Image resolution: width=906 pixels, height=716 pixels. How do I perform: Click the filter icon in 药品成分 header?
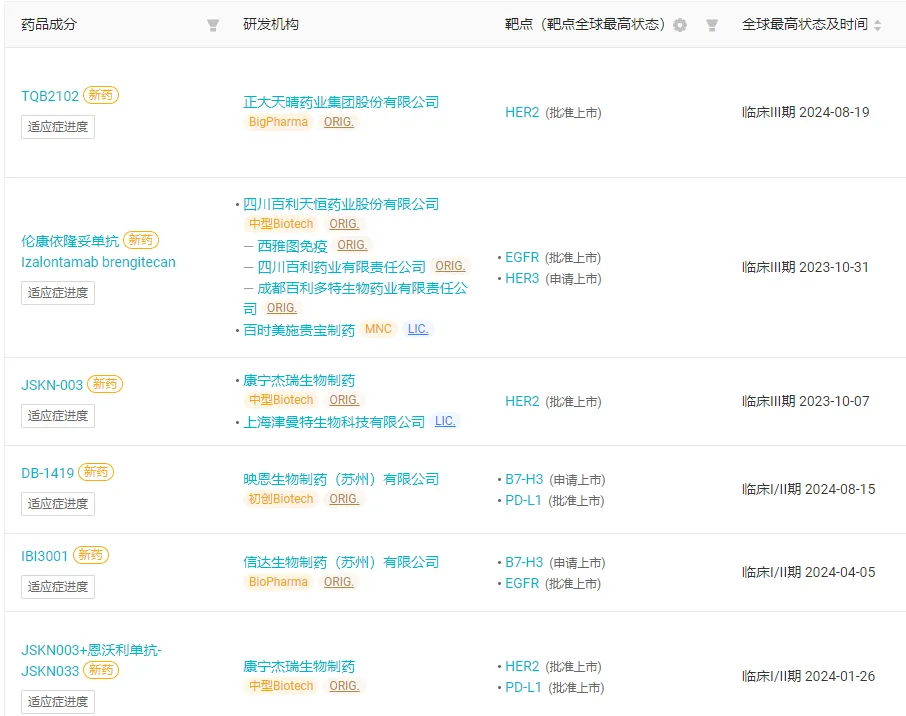pos(213,25)
